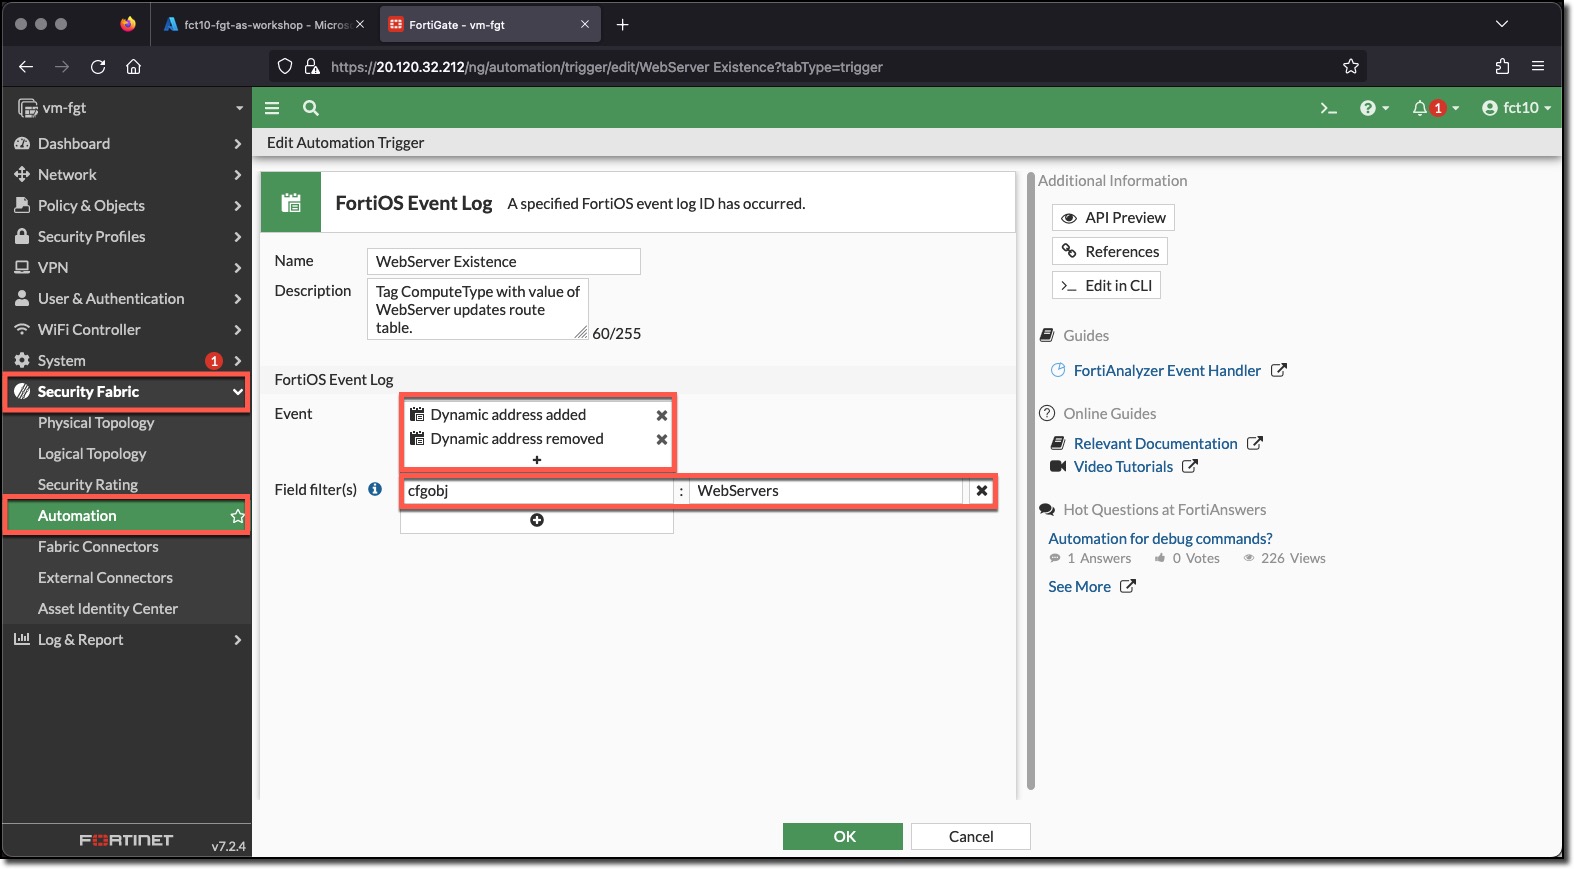Click the Name field WebServer Existence

click(503, 262)
